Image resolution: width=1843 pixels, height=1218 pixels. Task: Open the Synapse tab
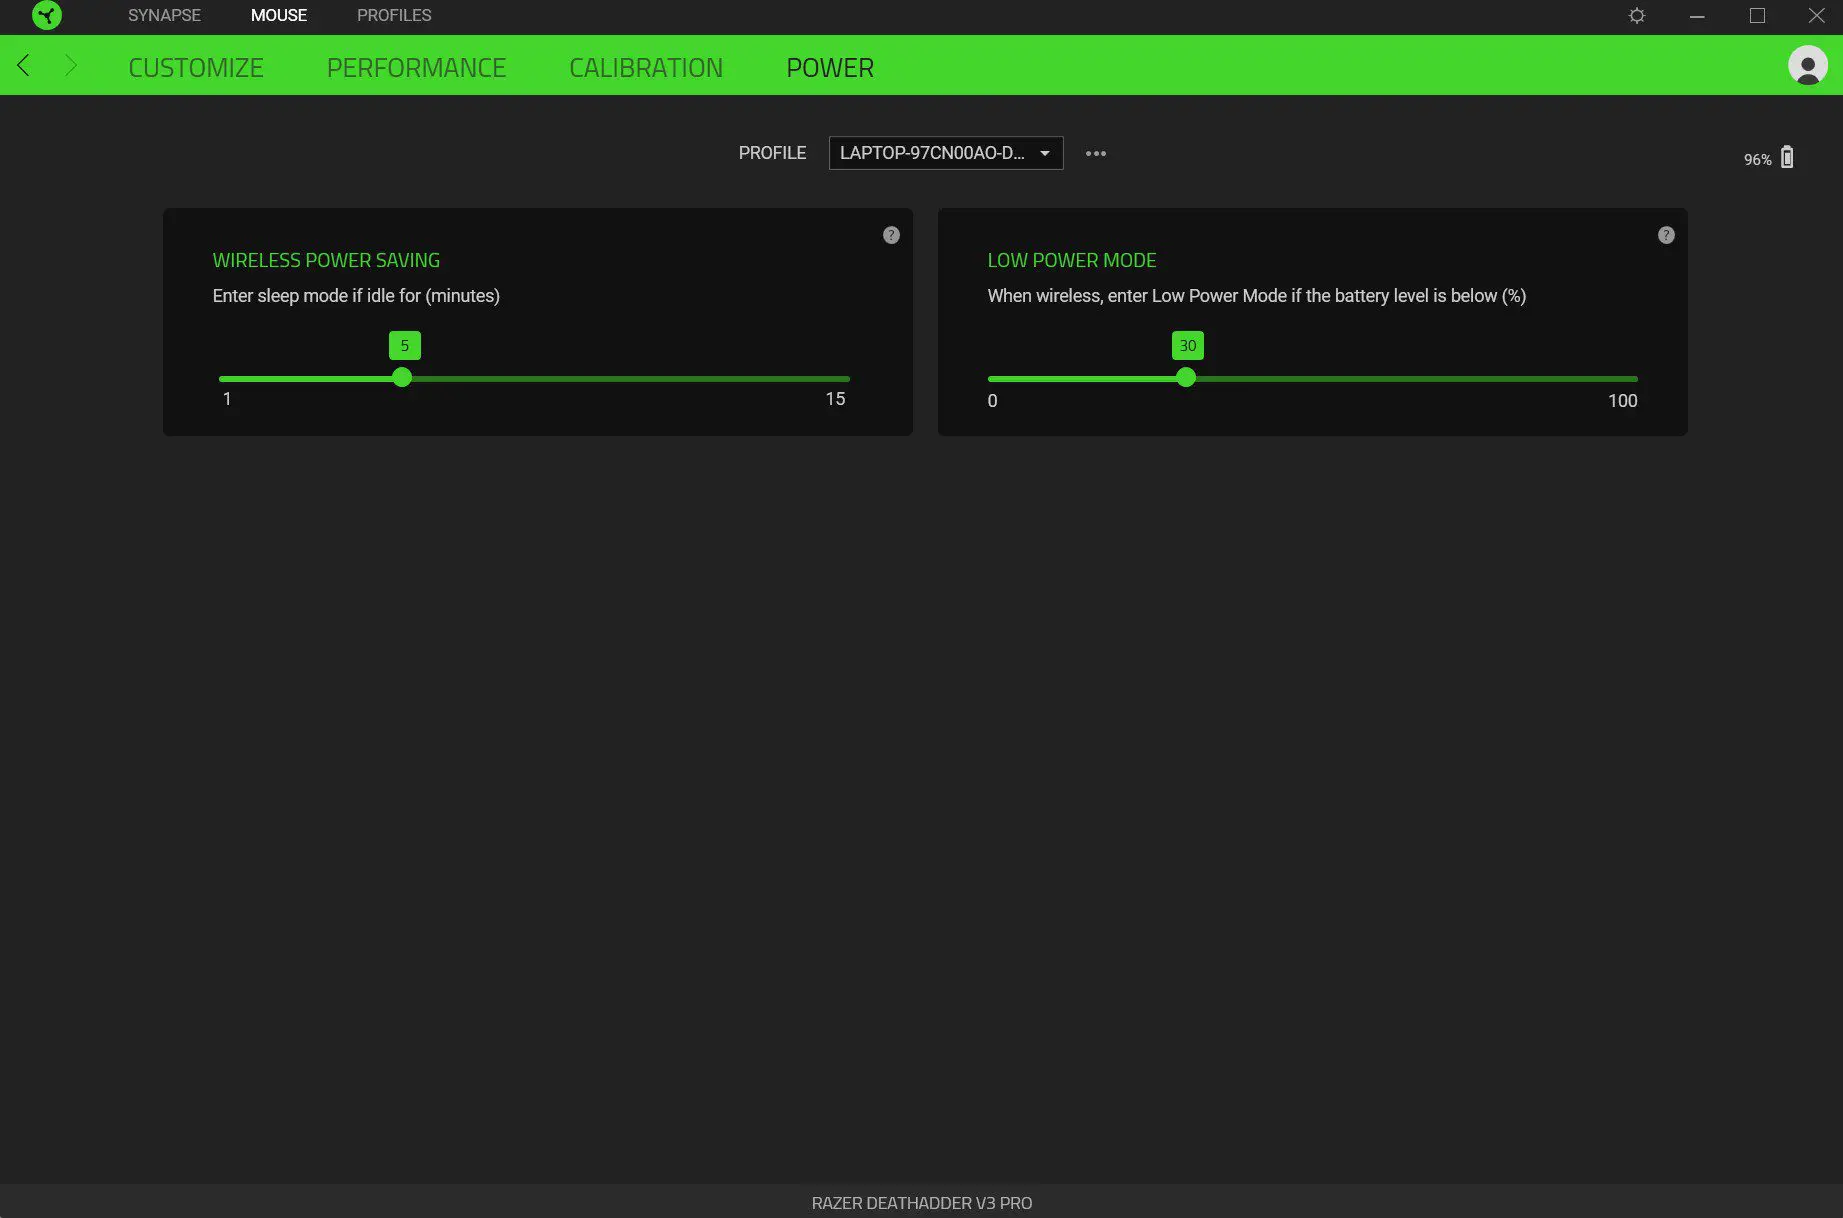[x=164, y=15]
